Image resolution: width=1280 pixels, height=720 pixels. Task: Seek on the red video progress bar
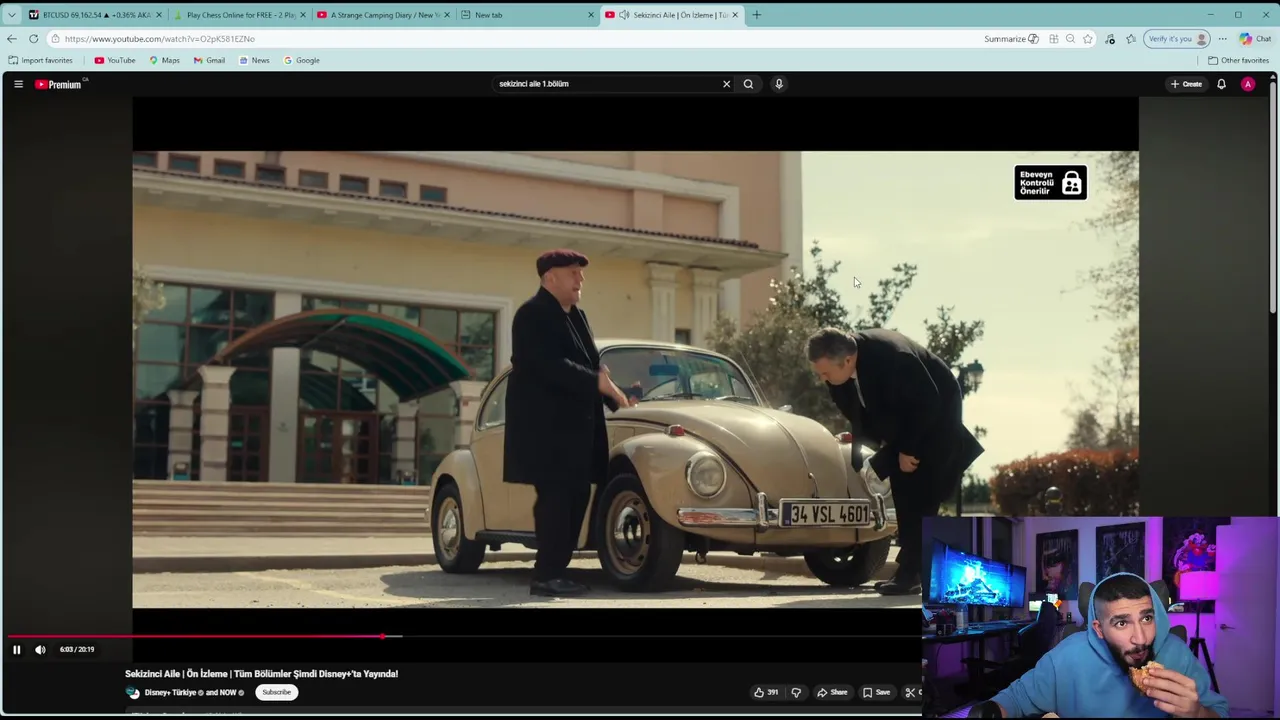pyautogui.click(x=195, y=636)
